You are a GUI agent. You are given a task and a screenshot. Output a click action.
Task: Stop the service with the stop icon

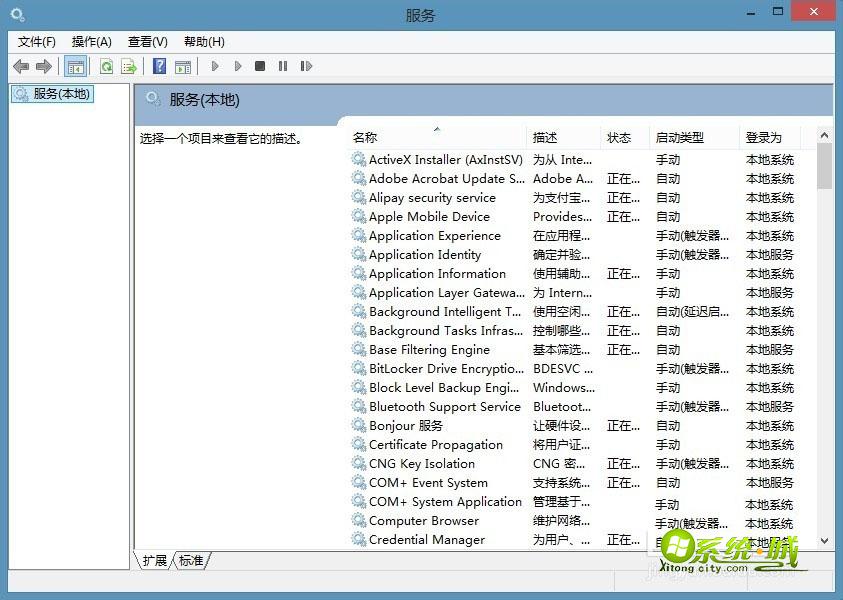(259, 66)
